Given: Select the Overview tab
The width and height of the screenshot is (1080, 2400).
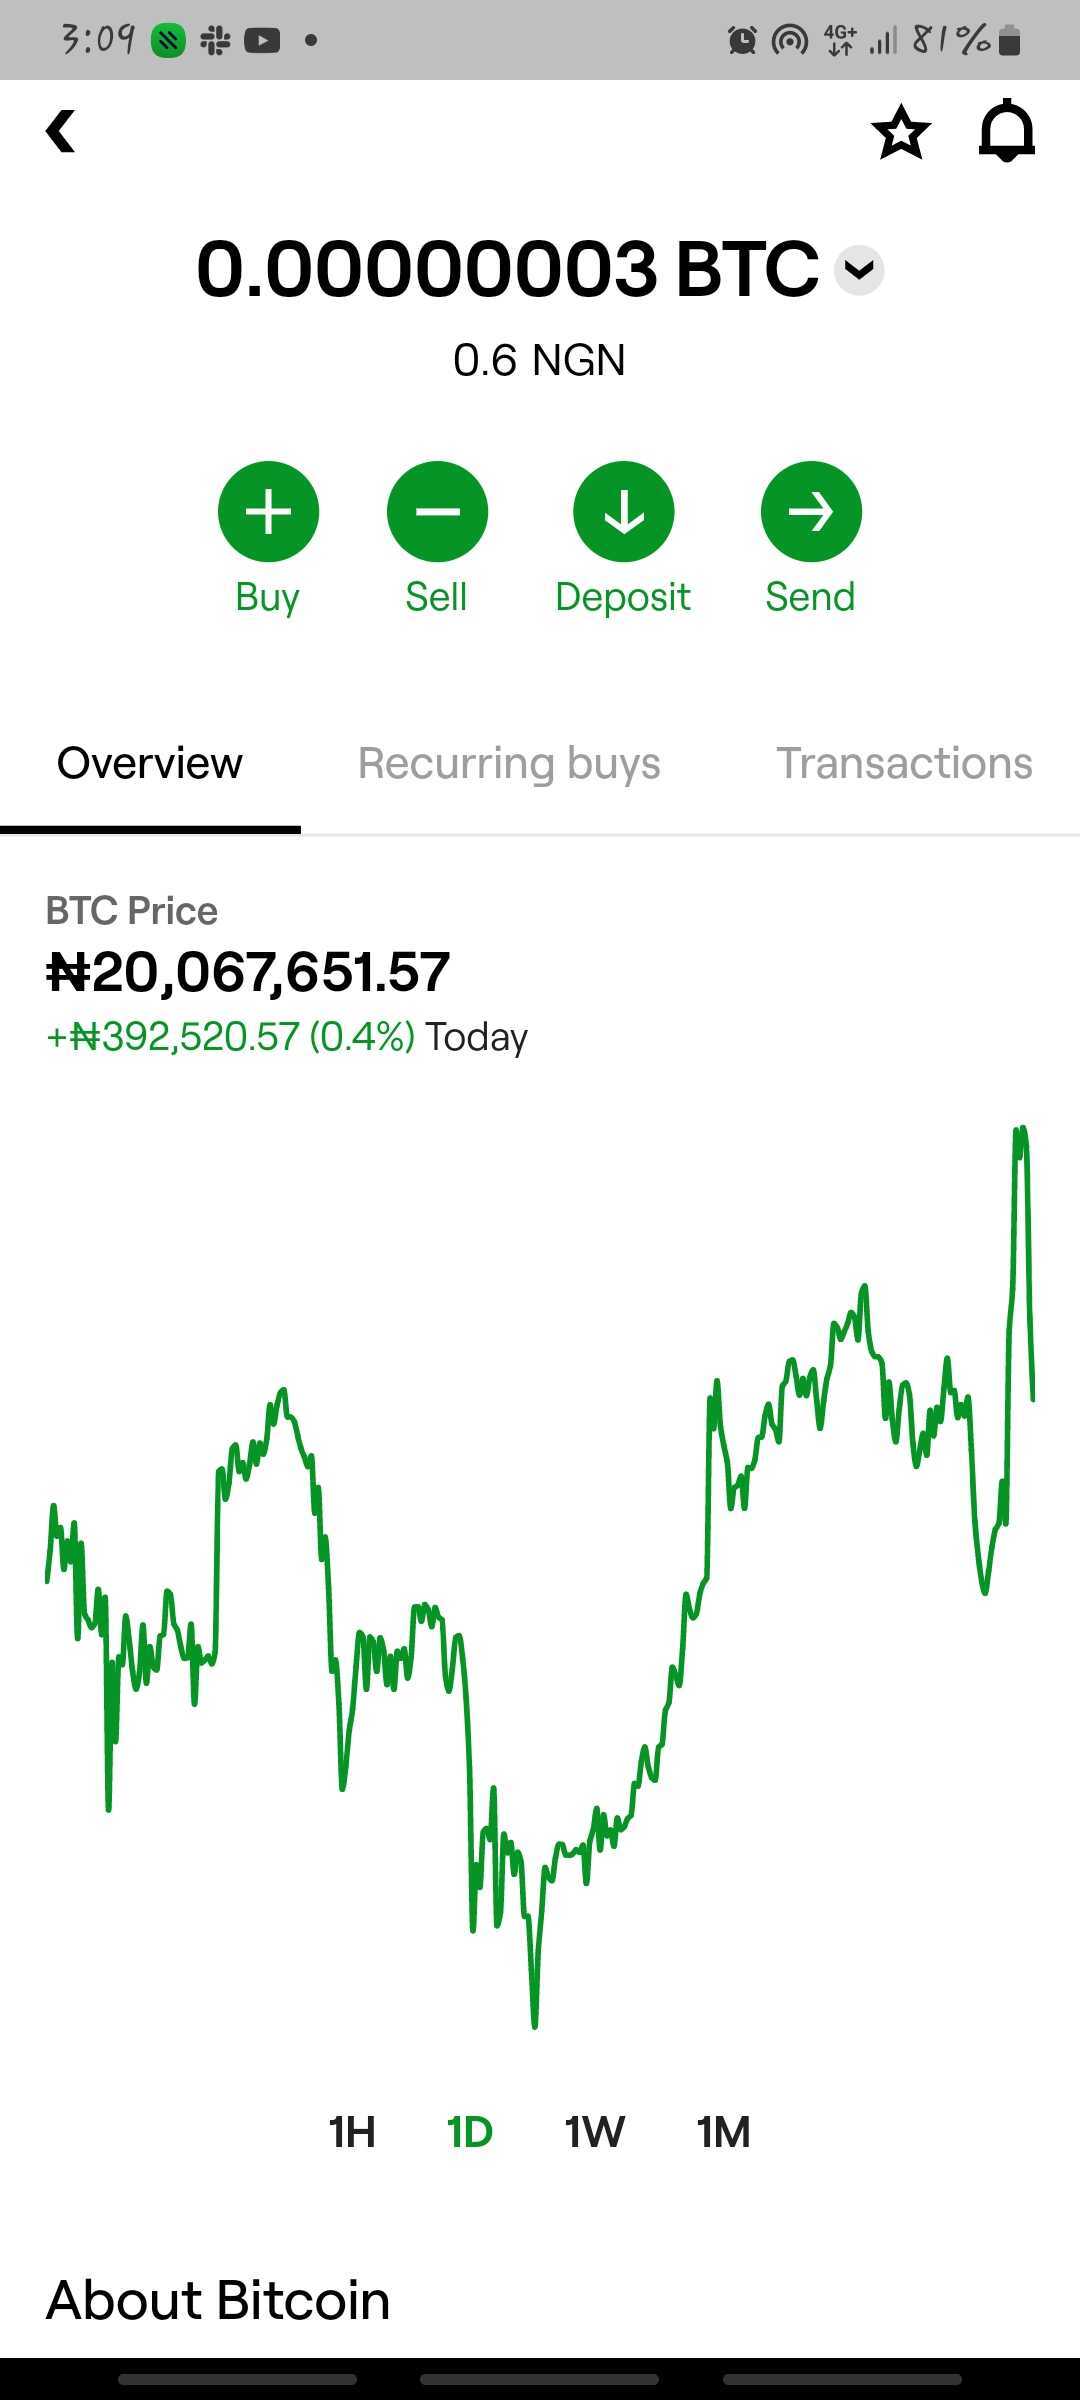Looking at the screenshot, I should [x=150, y=764].
